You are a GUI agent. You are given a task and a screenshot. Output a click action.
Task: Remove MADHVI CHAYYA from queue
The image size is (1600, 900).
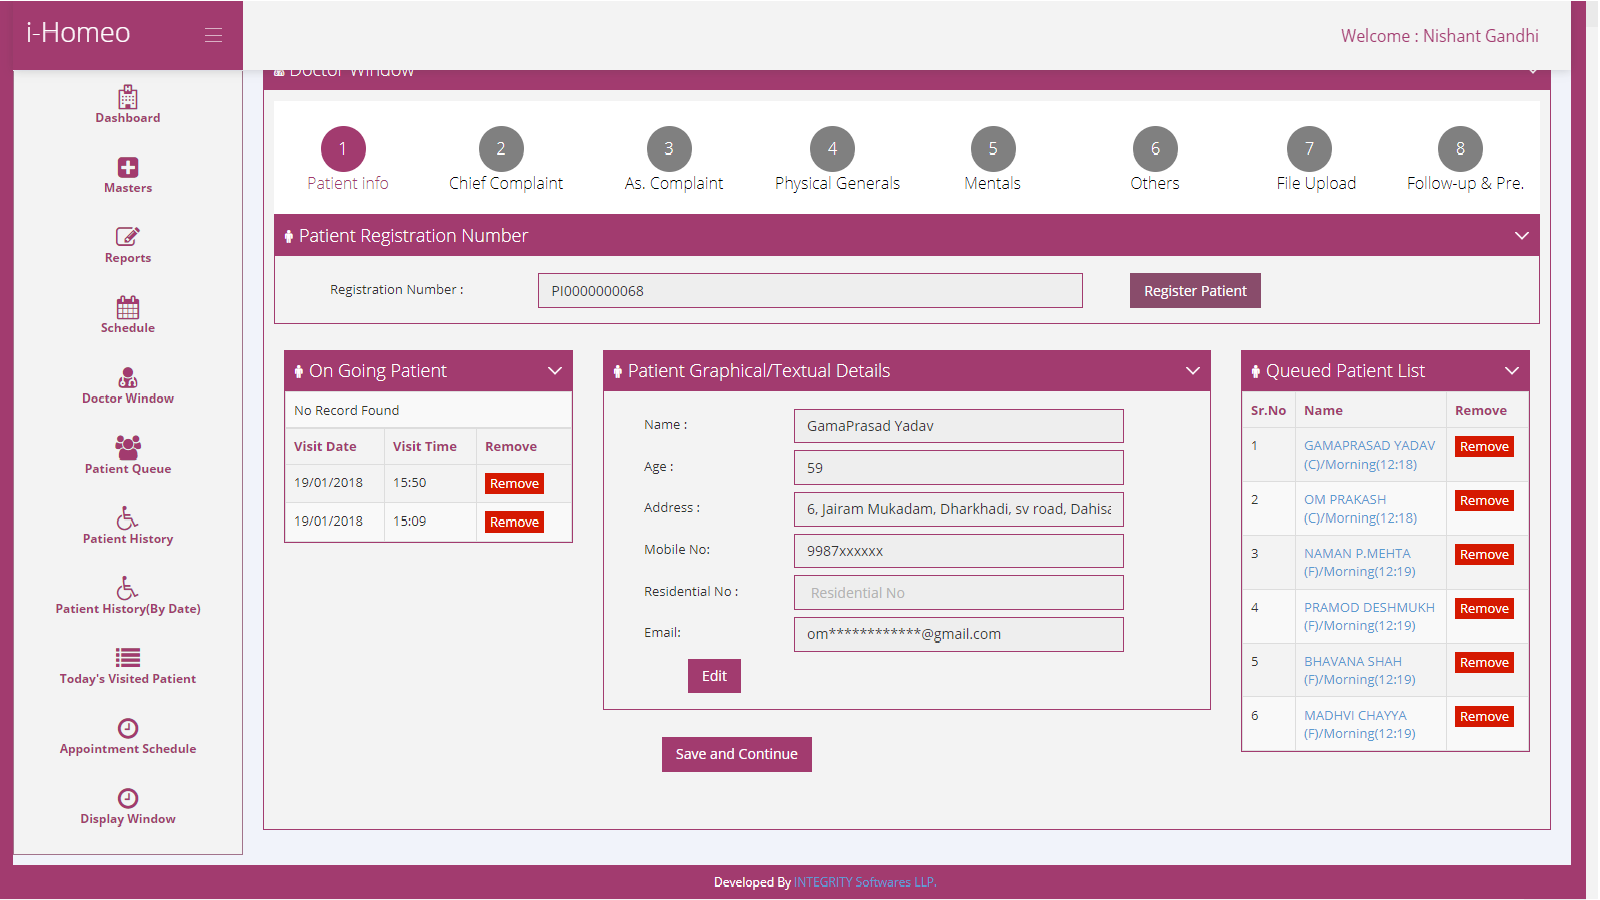[x=1484, y=717]
